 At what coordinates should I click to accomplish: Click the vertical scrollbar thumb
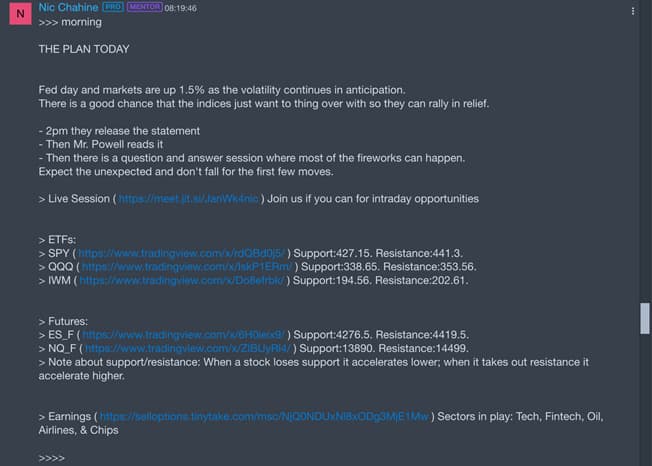coord(645,318)
